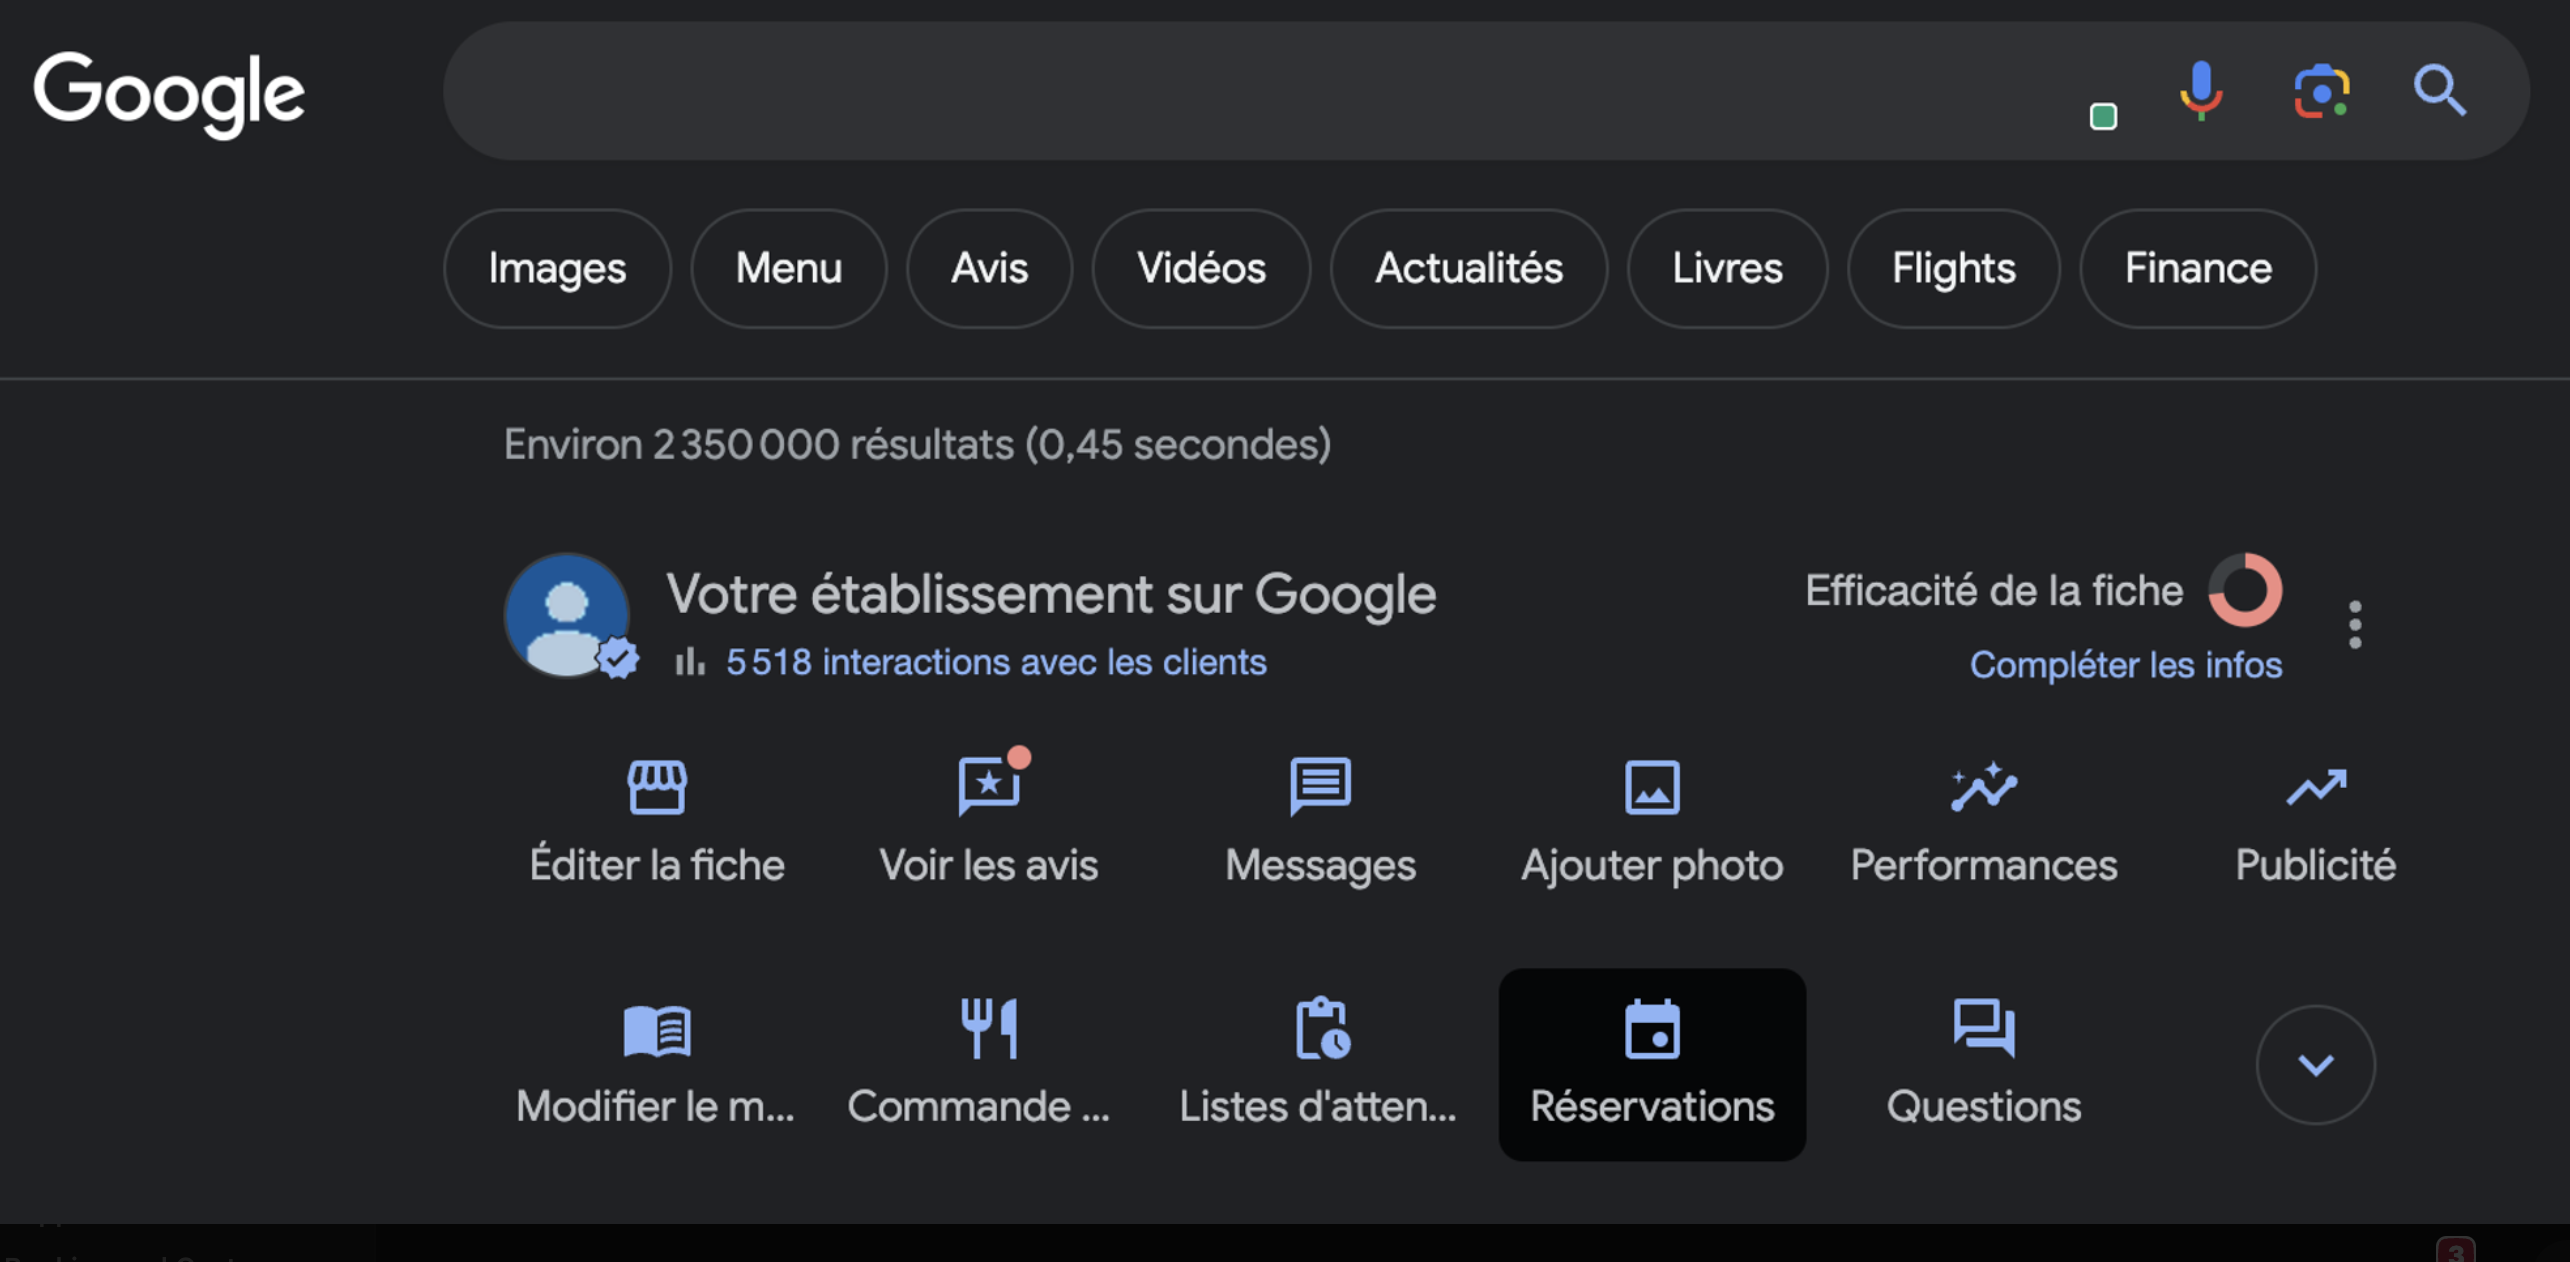
Task: Click the Efficacité de la fiche label
Action: 1994,591
